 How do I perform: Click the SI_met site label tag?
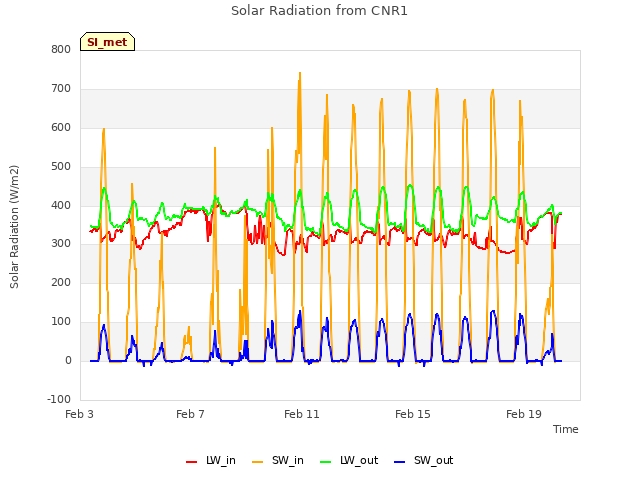pyautogui.click(x=107, y=42)
